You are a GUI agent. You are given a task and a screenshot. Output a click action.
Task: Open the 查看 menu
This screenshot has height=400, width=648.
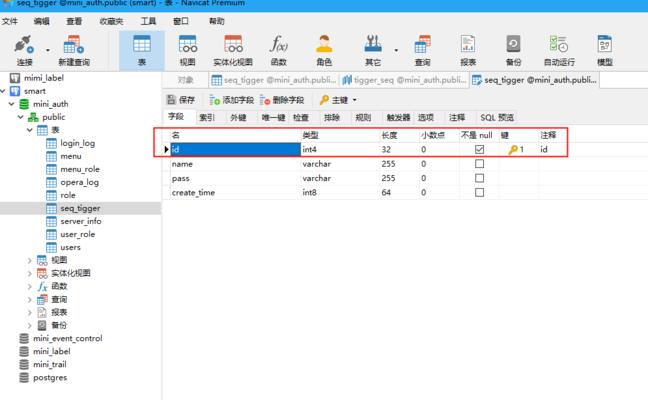coord(74,21)
